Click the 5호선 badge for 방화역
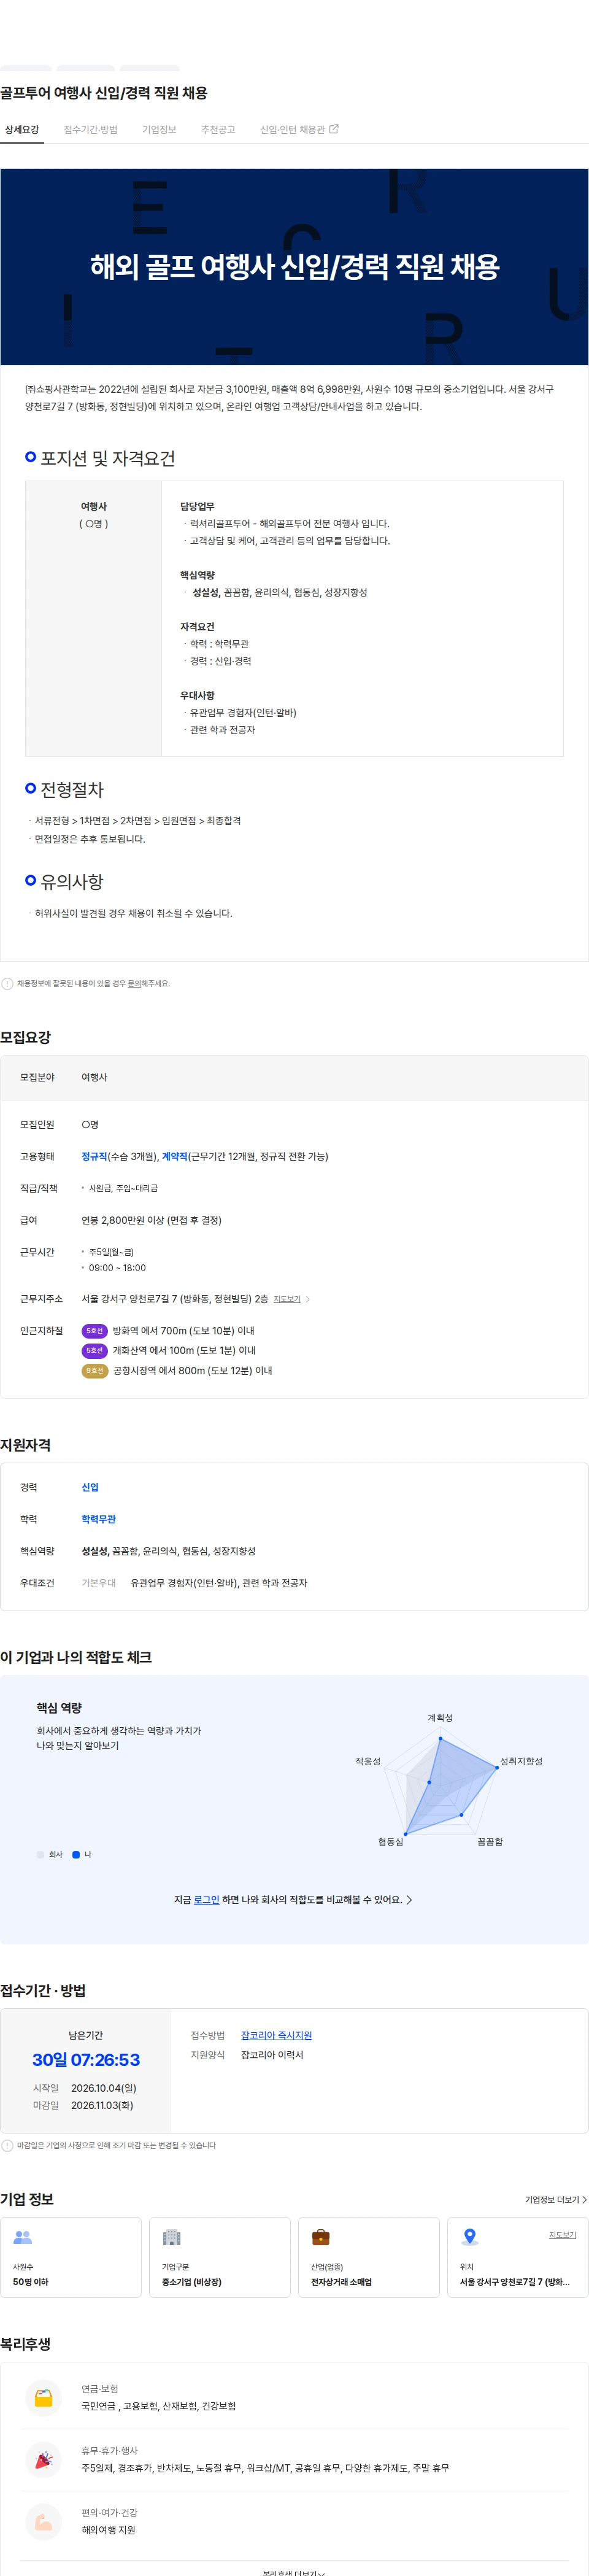 point(94,1330)
